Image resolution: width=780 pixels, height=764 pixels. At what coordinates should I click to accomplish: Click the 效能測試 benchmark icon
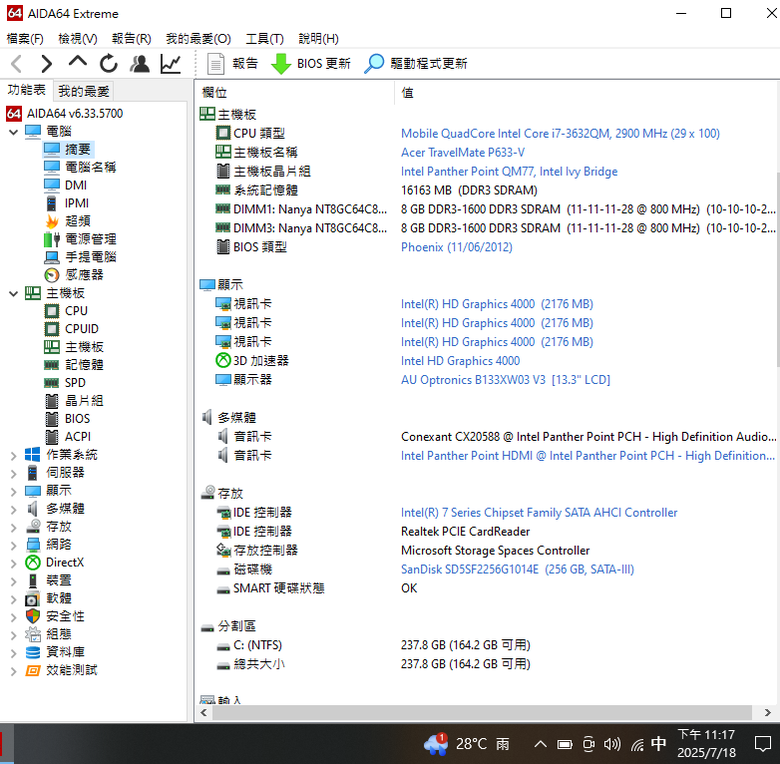tap(33, 670)
